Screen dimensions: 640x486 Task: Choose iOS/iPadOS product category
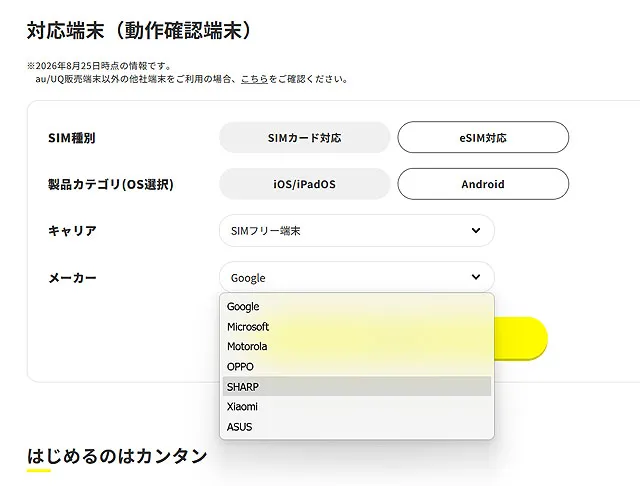click(304, 184)
